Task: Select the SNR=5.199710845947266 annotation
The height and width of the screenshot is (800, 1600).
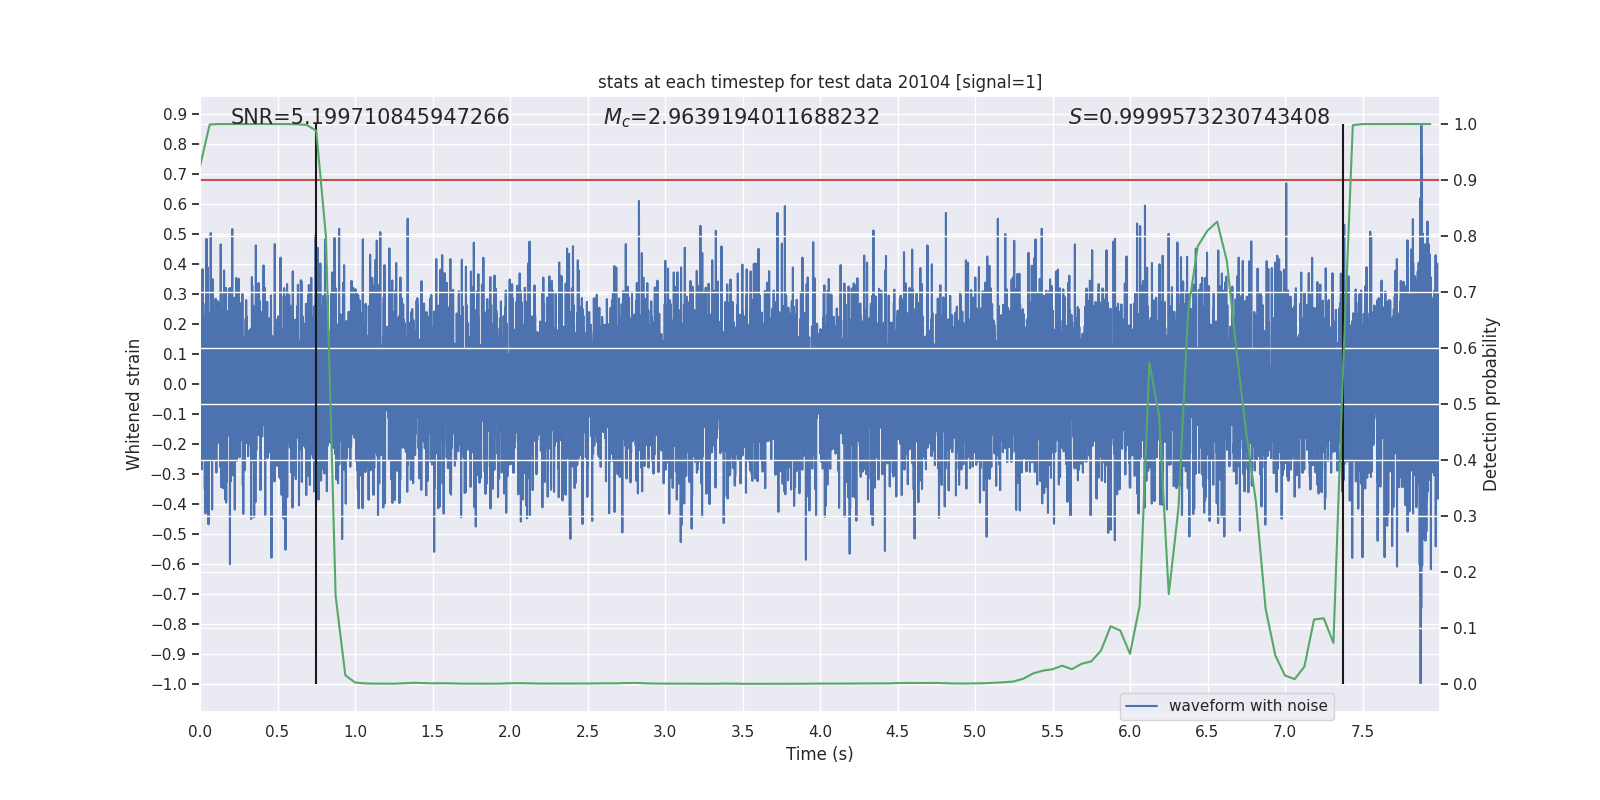Action: coord(370,117)
